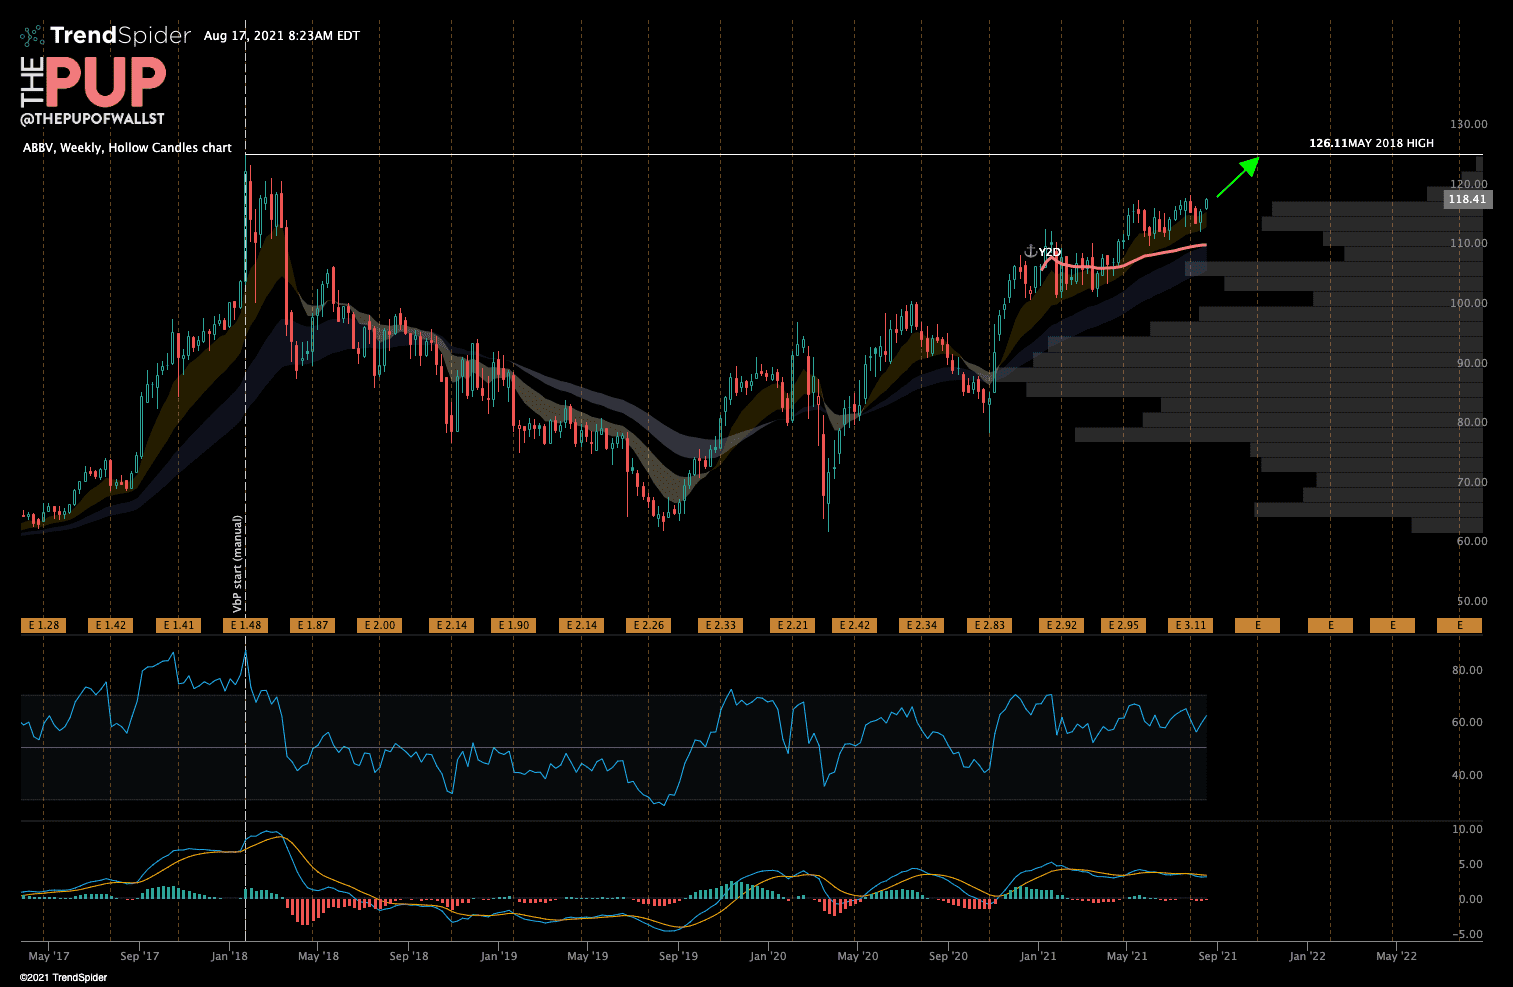Click the ©2021 TrendSpider copyright text
This screenshot has height=987, width=1513.
(x=63, y=977)
